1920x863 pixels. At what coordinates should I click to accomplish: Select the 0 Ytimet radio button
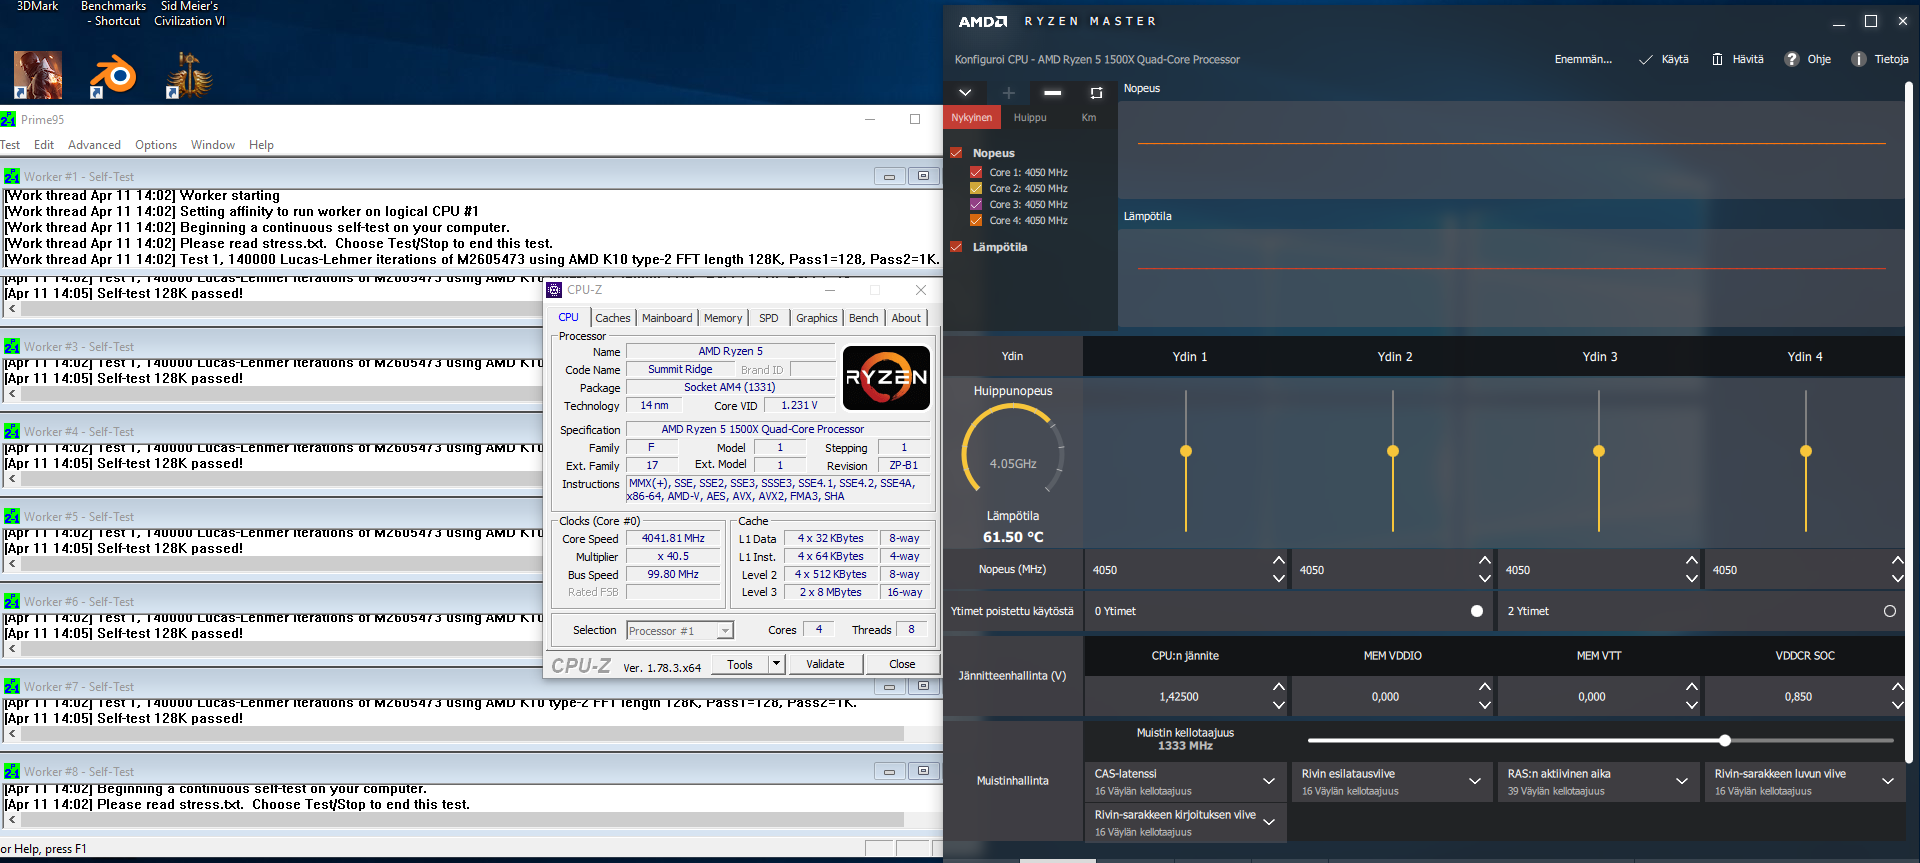click(1477, 611)
